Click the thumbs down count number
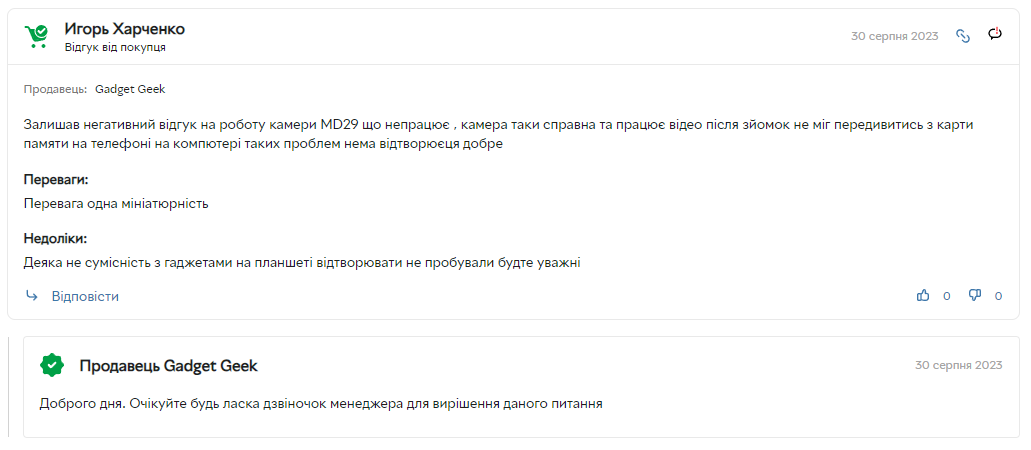Image resolution: width=1031 pixels, height=450 pixels. pos(998,297)
